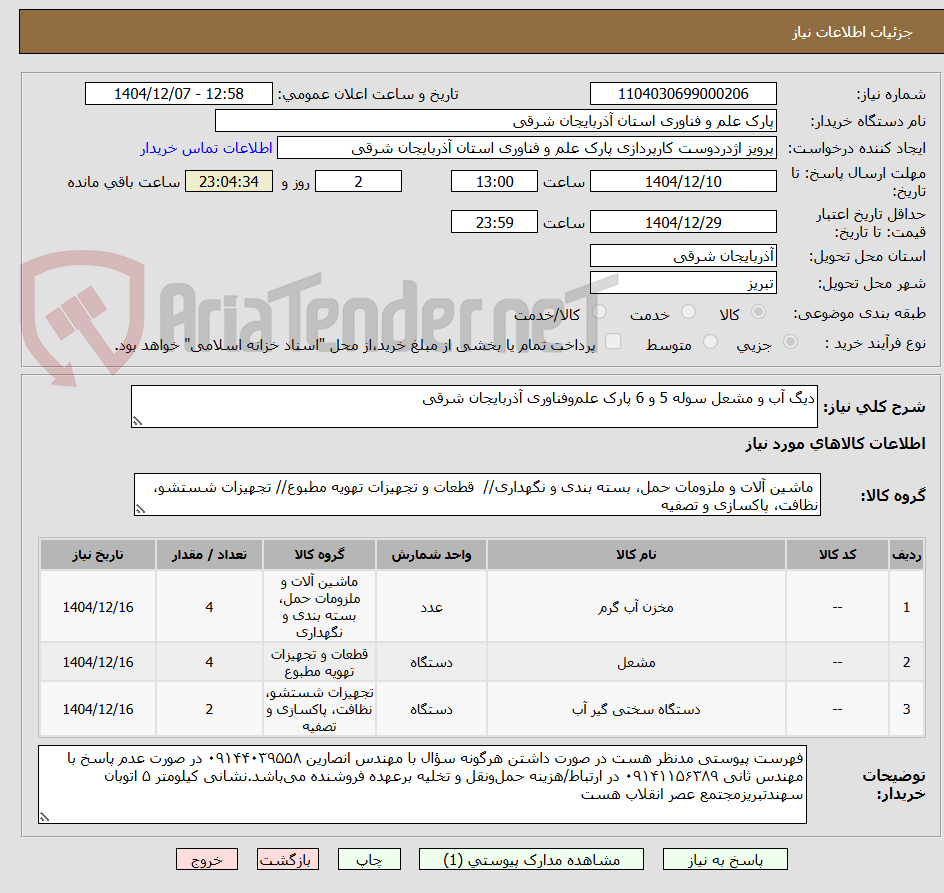Click the خروج exit button
944x893 pixels.
[x=206, y=859]
